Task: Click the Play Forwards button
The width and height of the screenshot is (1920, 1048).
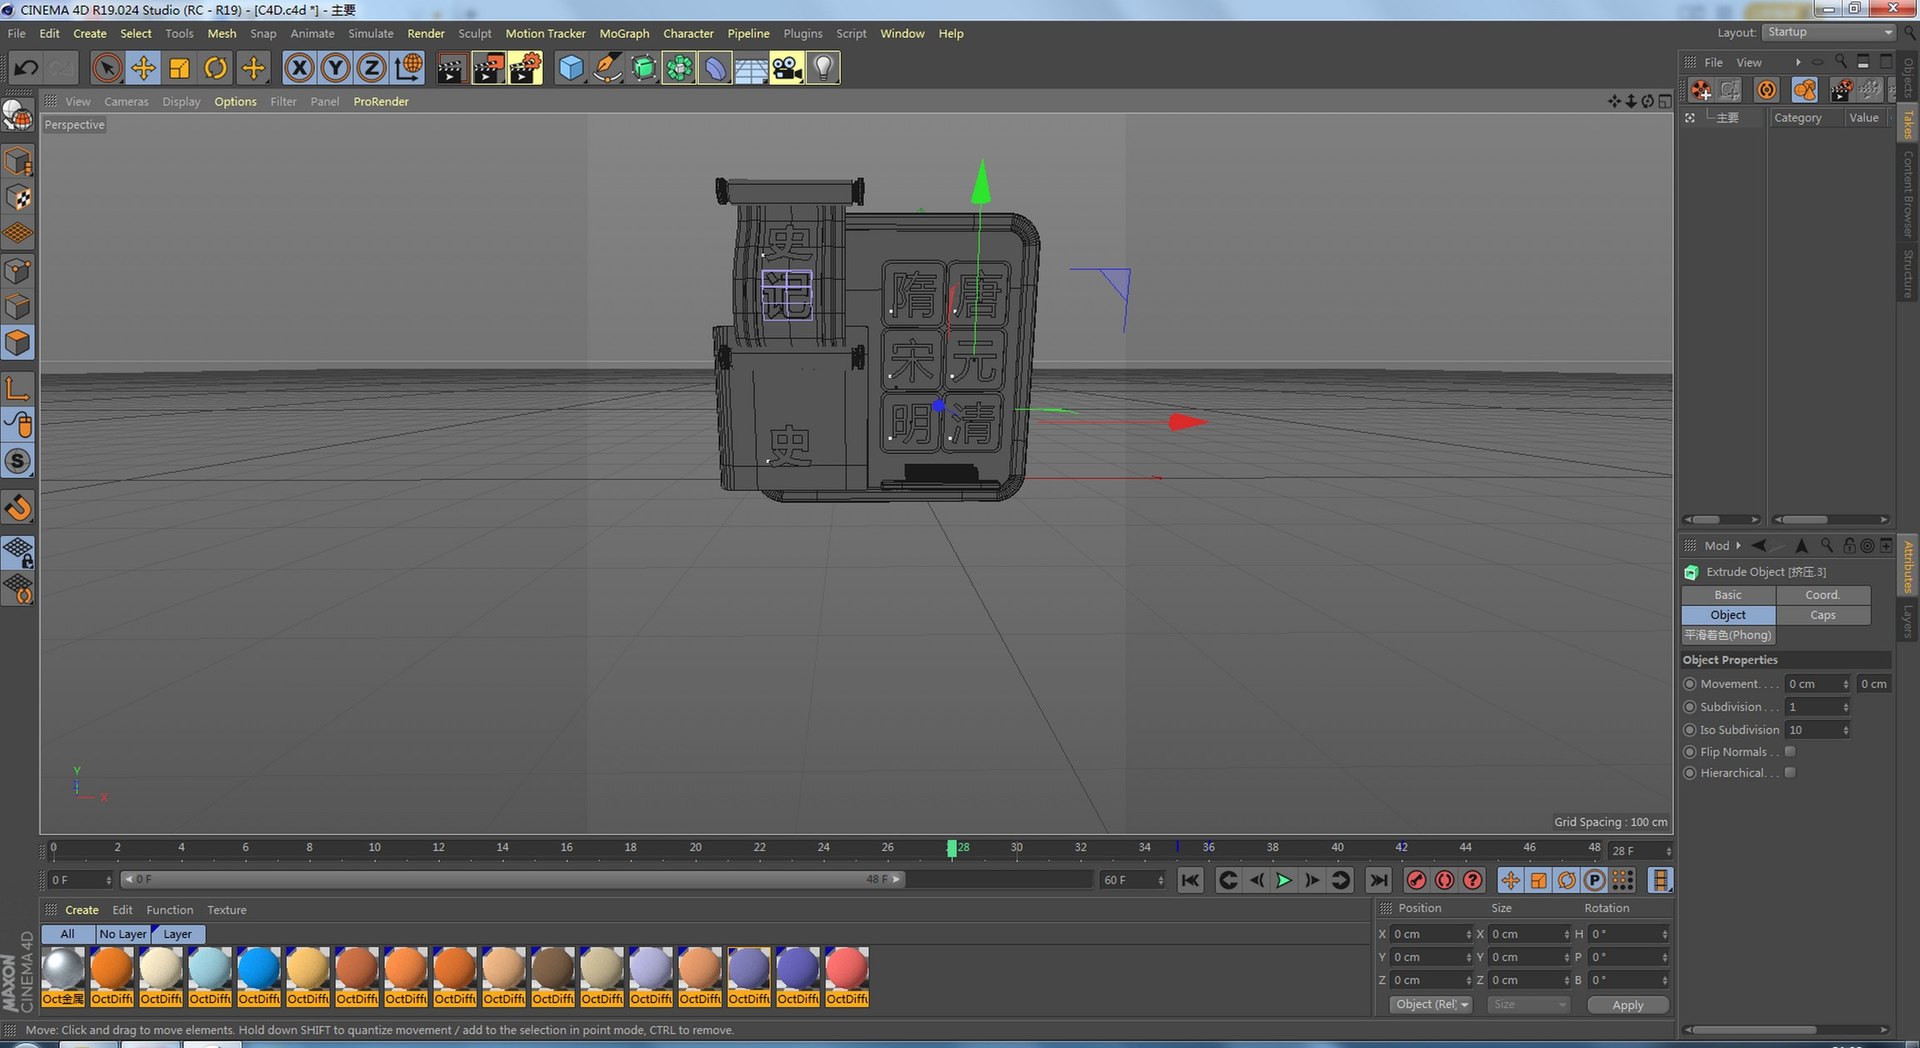Action: coord(1284,880)
